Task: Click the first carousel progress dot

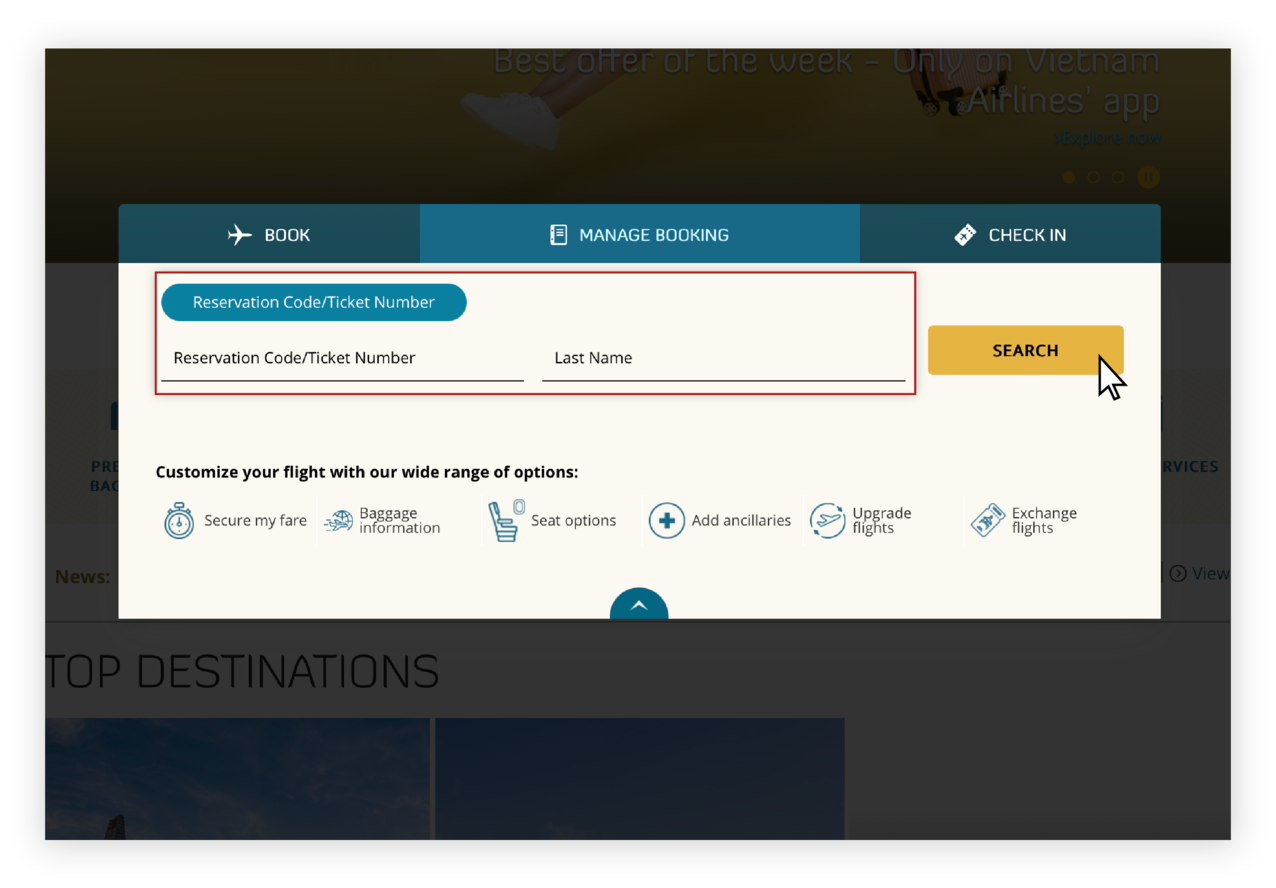Action: (1068, 177)
